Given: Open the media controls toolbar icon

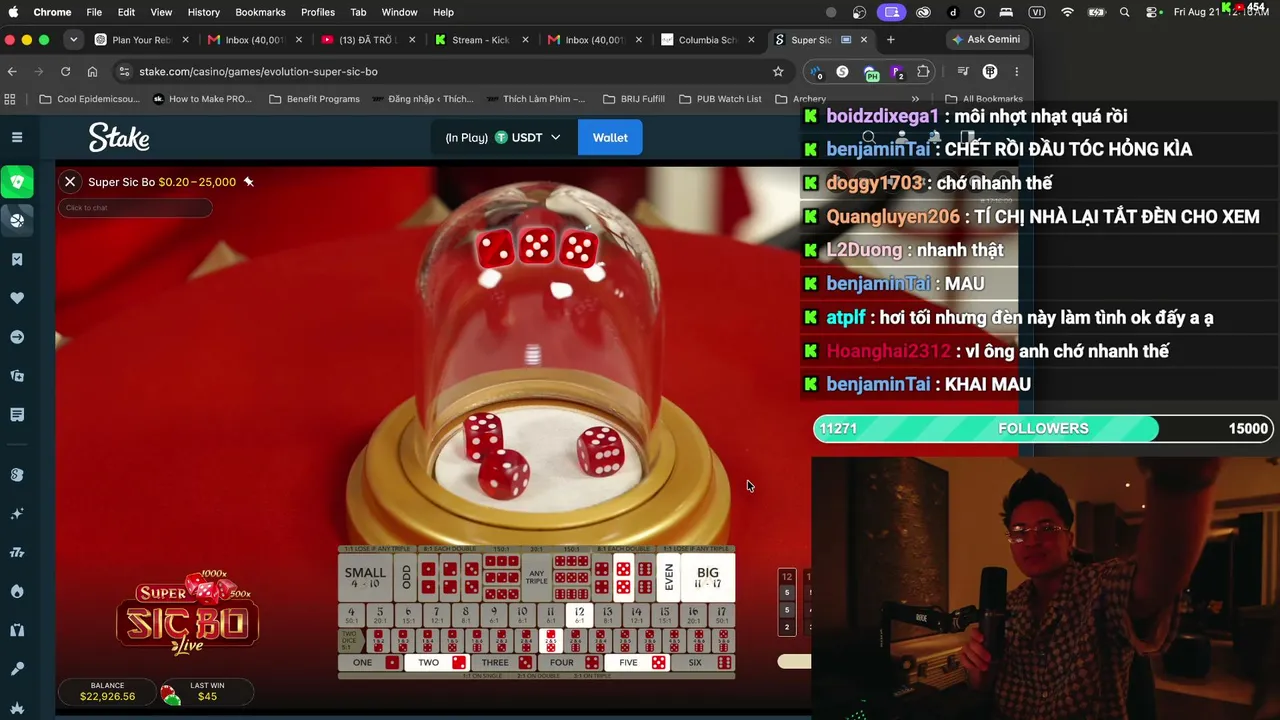Looking at the screenshot, I should 963,72.
